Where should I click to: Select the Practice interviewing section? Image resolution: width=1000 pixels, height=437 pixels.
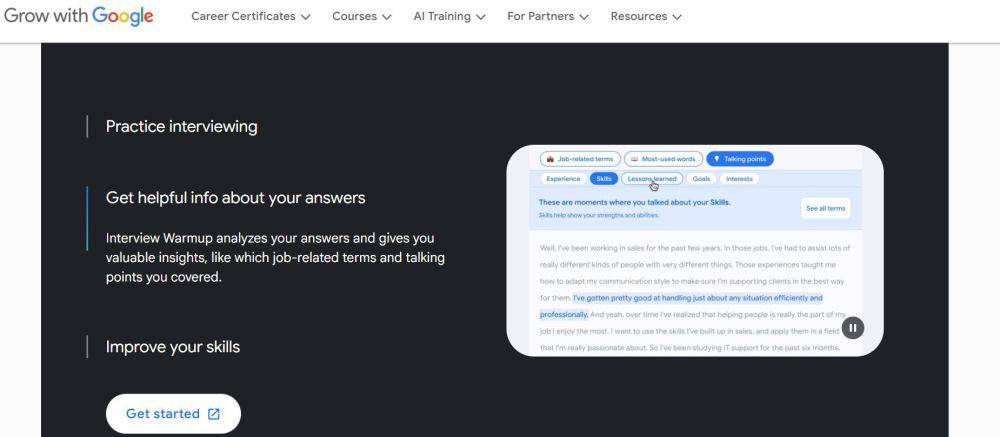(x=182, y=126)
